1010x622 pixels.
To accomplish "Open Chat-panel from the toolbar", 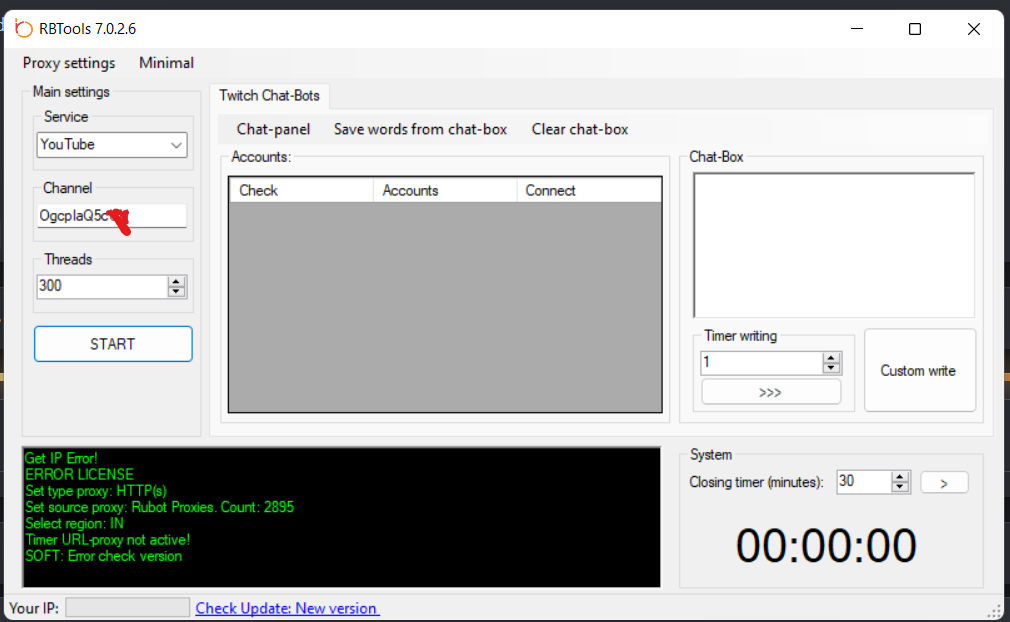I will tap(273, 129).
